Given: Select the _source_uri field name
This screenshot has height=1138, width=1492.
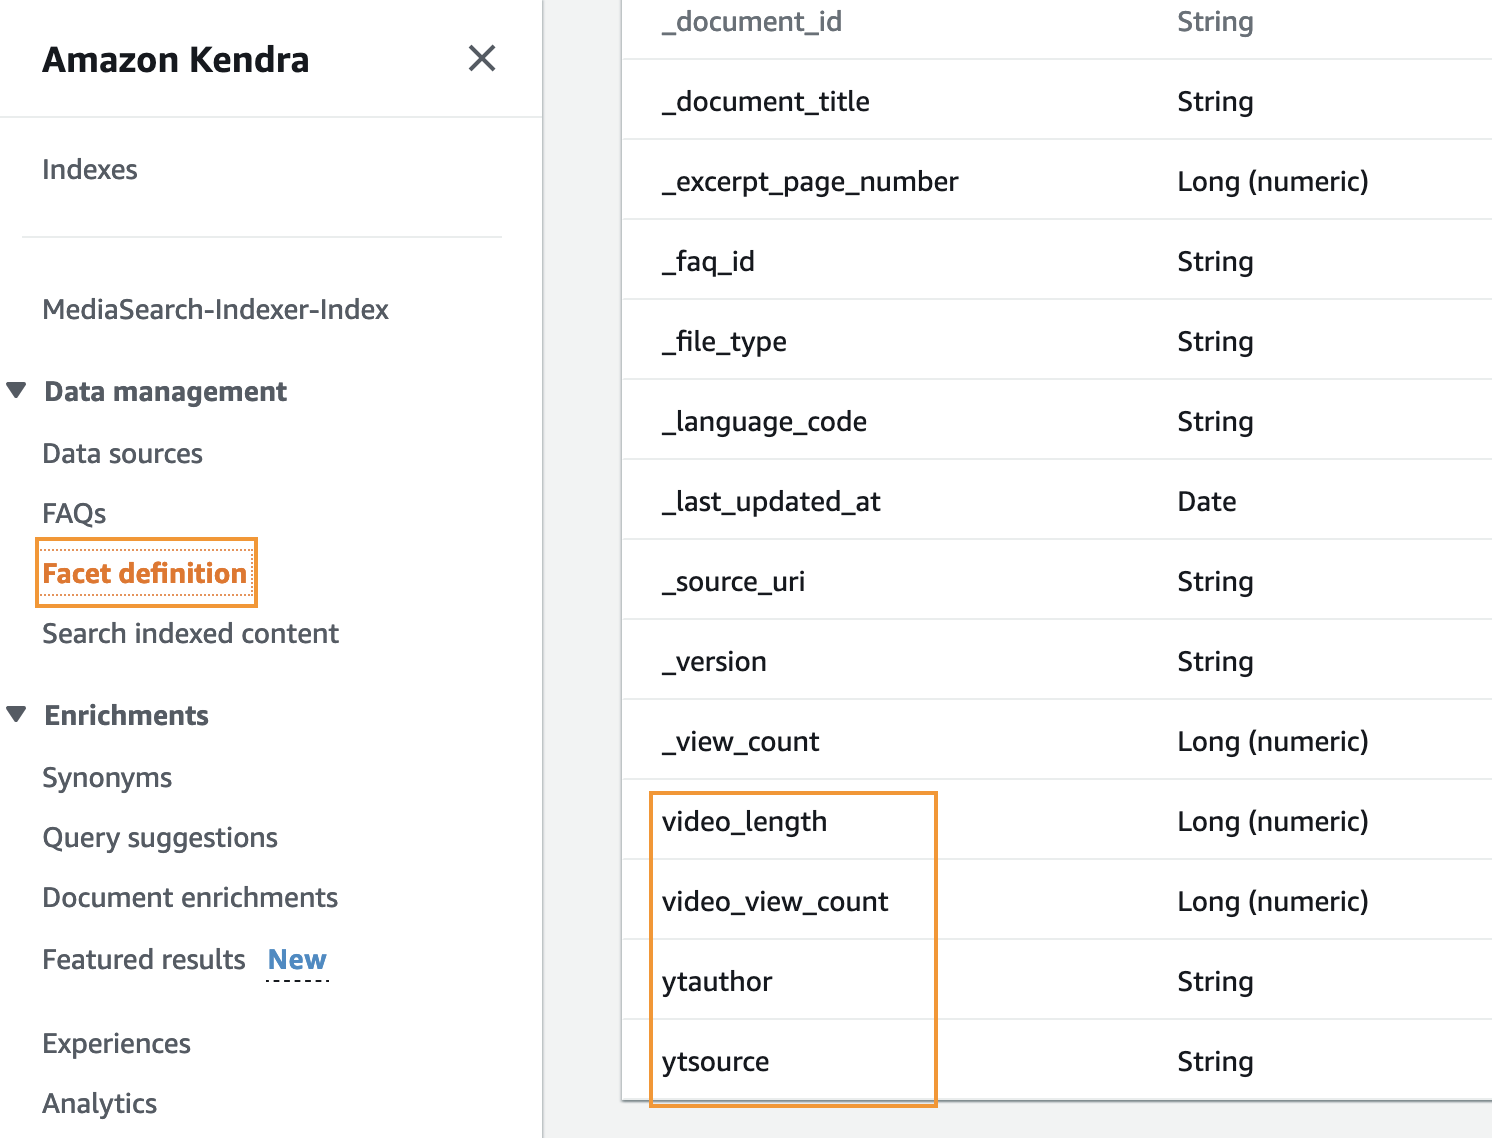Looking at the screenshot, I should click(x=733, y=582).
